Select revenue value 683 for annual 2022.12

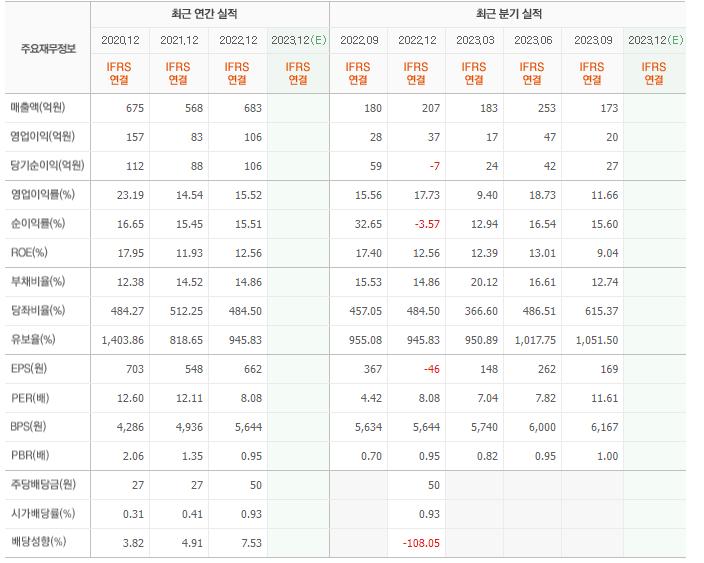[x=253, y=108]
